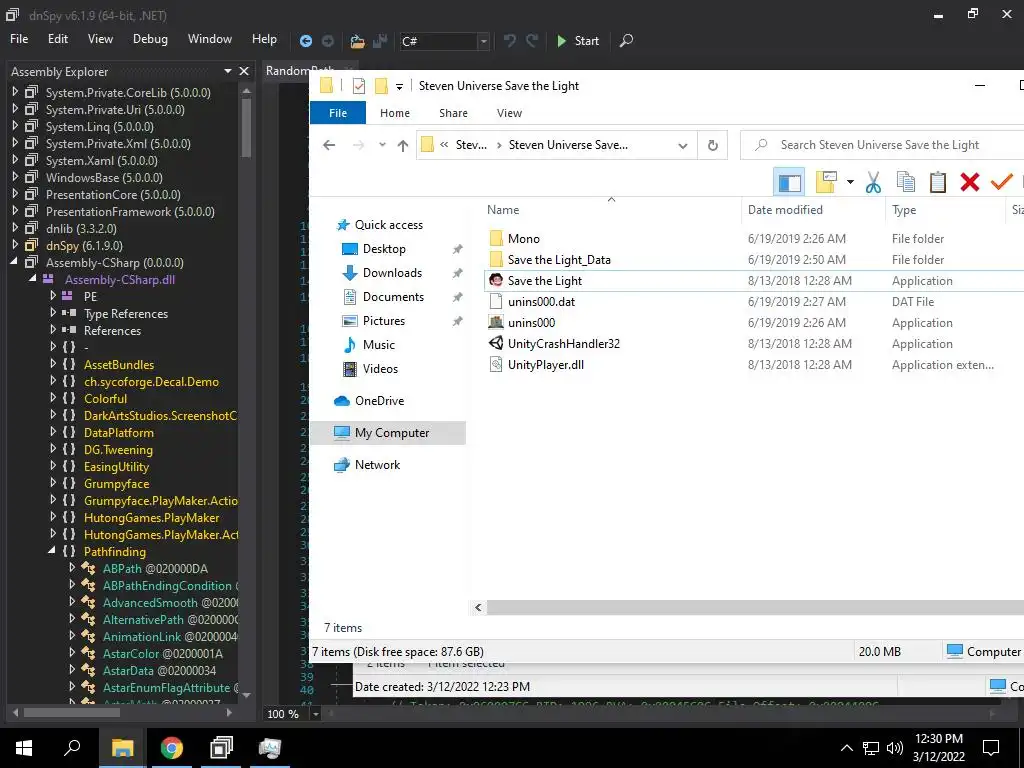The height and width of the screenshot is (768, 1024).
Task: Click the Windows Start button
Action: (x=24, y=748)
